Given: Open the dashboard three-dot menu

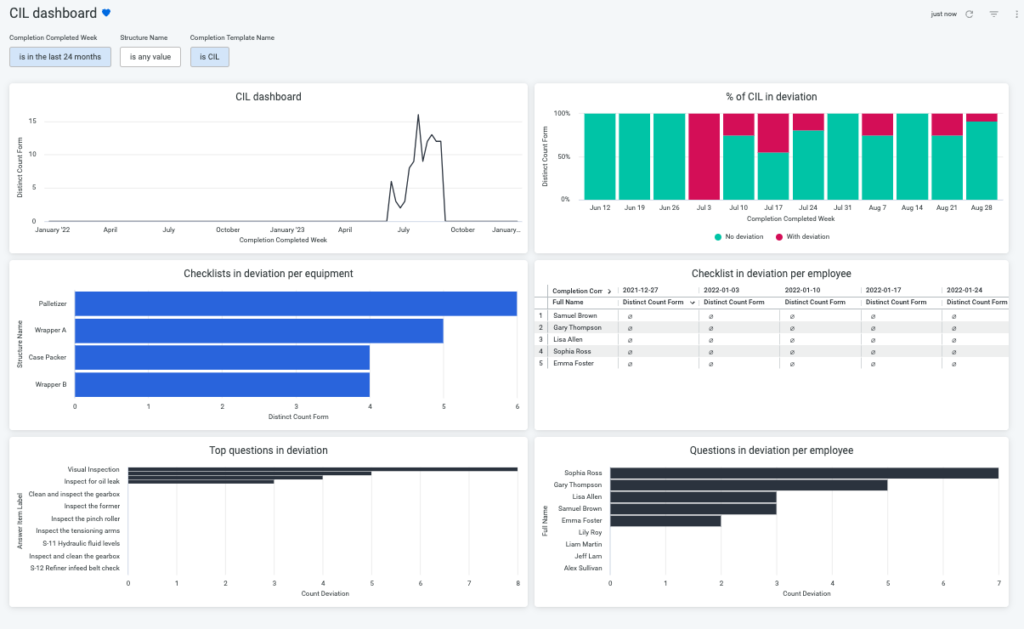Looking at the screenshot, I should pos(1016,14).
